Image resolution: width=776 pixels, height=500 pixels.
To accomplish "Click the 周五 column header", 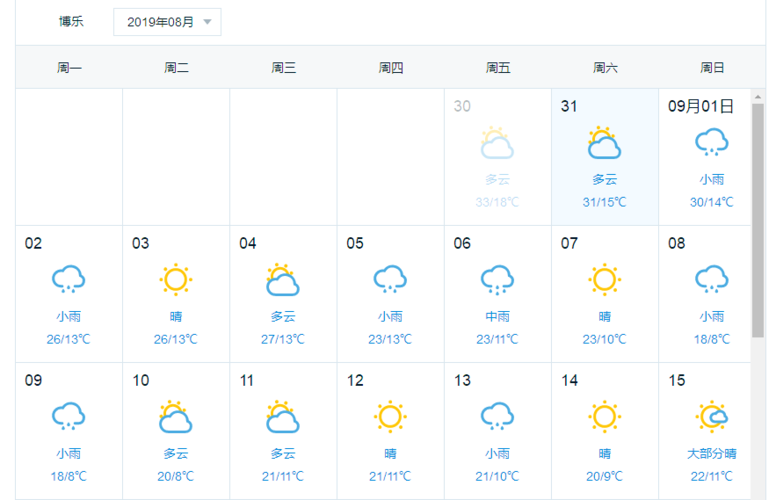I will [x=498, y=67].
